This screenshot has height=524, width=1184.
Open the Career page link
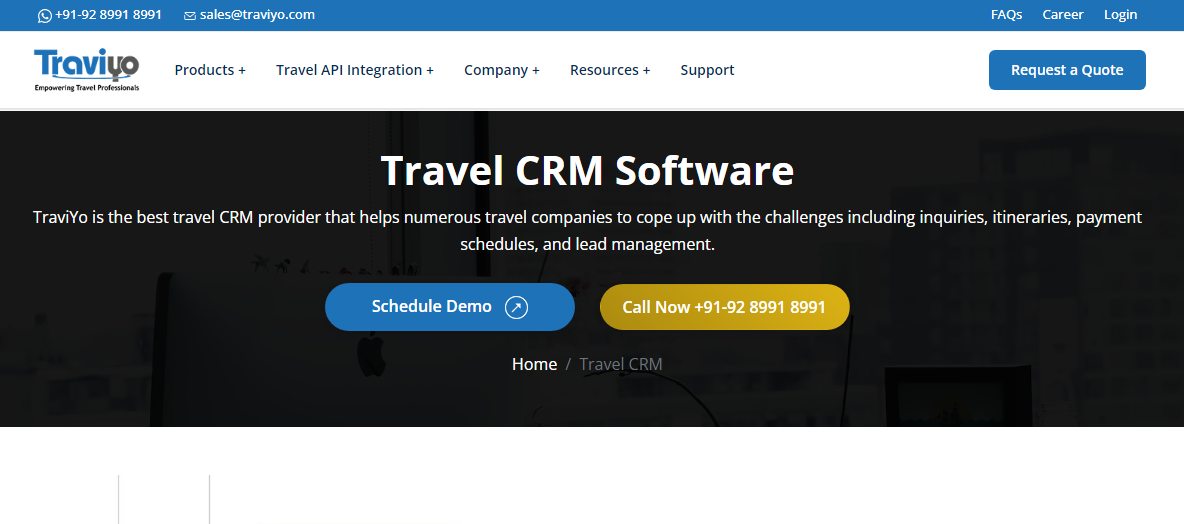click(x=1062, y=15)
